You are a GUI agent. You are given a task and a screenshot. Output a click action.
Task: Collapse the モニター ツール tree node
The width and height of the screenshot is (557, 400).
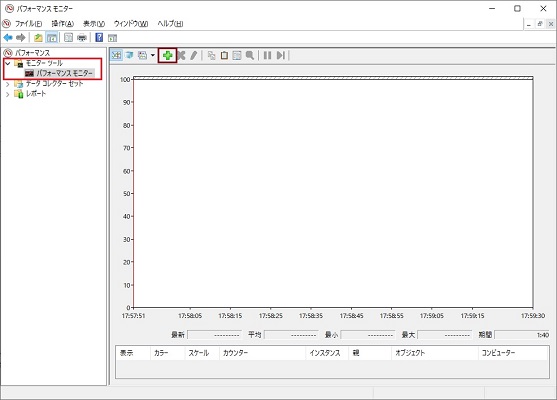click(7, 63)
